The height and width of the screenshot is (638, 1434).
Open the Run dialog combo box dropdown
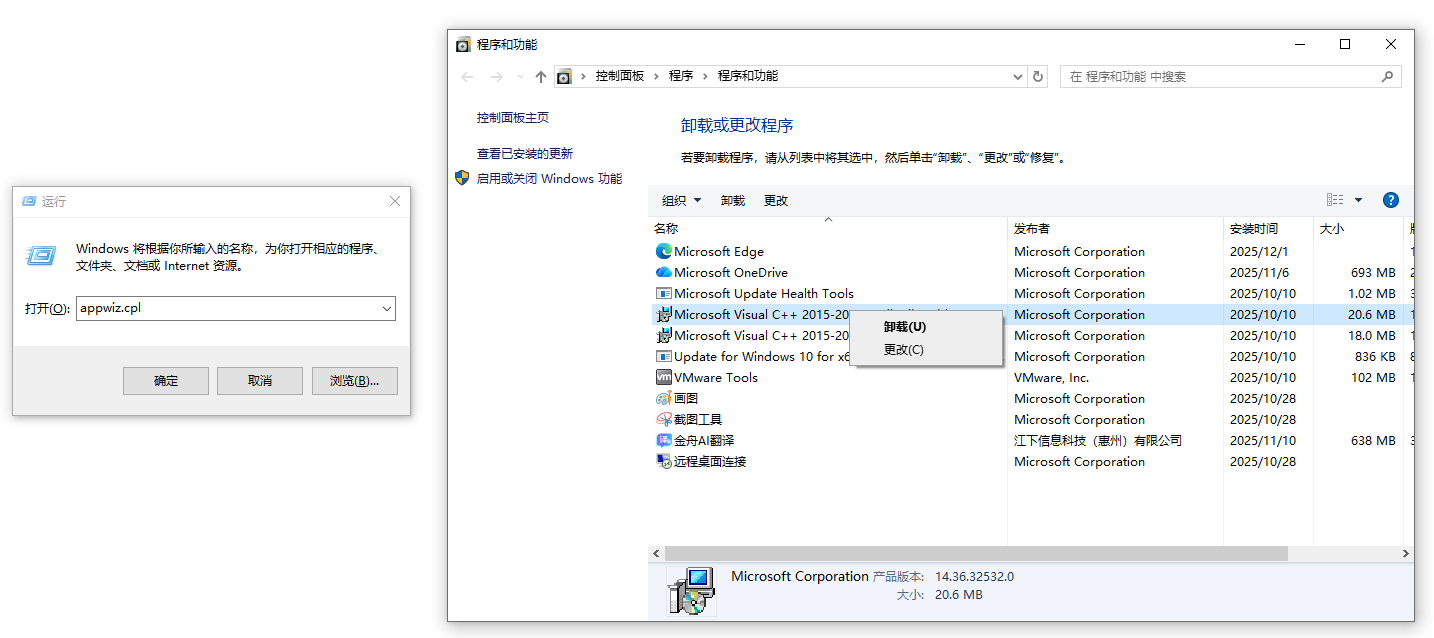pos(386,309)
